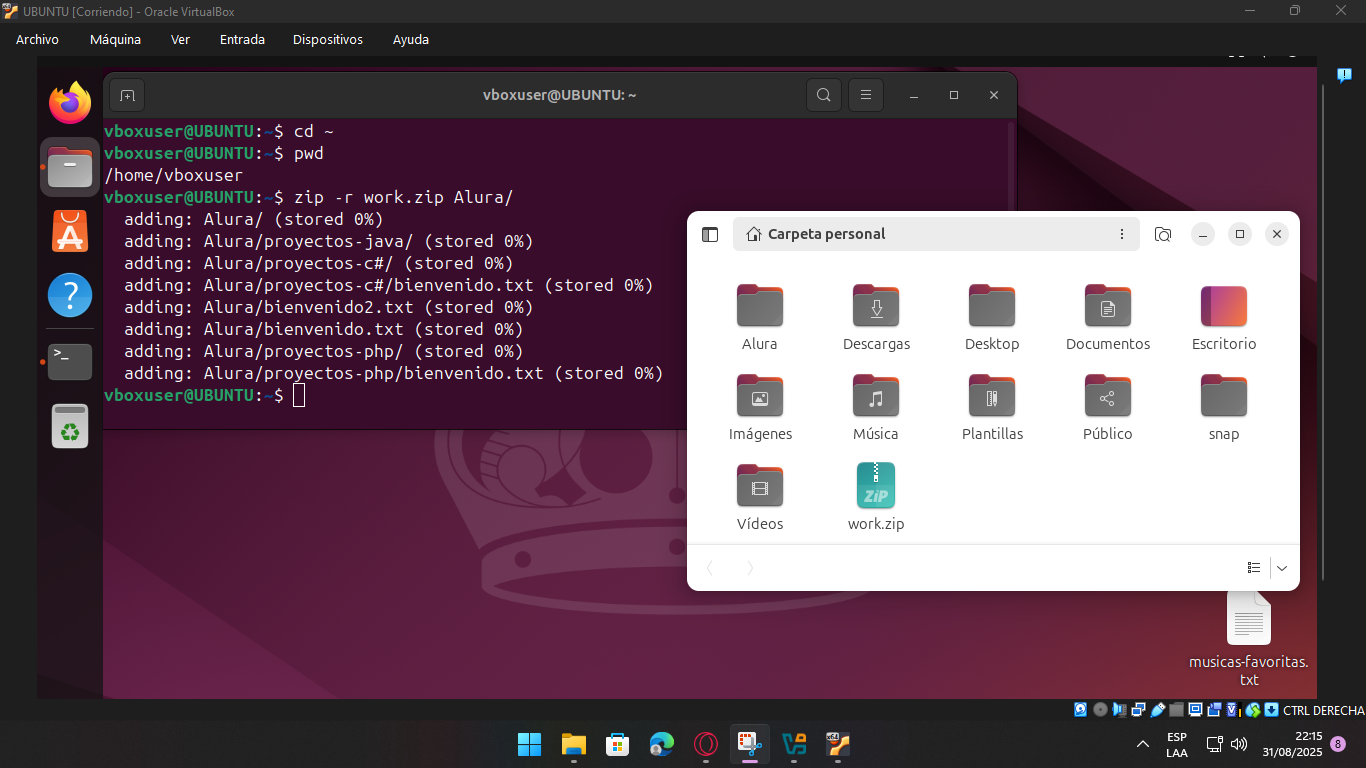Viewport: 1366px width, 768px height.
Task: Click the zip -r work.zip Alura/ command line
Action: [x=403, y=197]
